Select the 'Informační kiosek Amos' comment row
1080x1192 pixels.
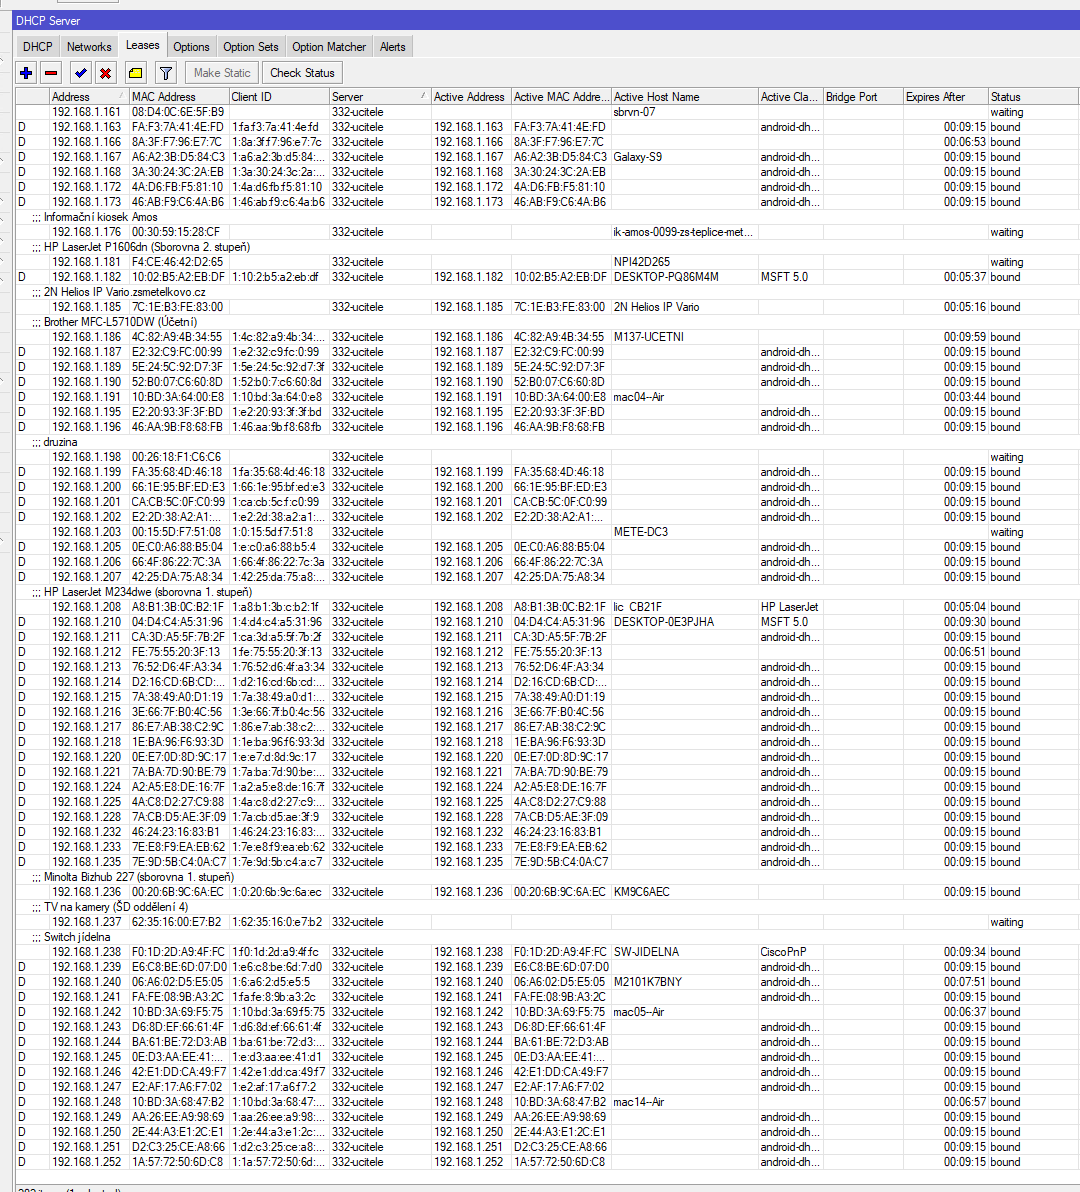[x=101, y=217]
